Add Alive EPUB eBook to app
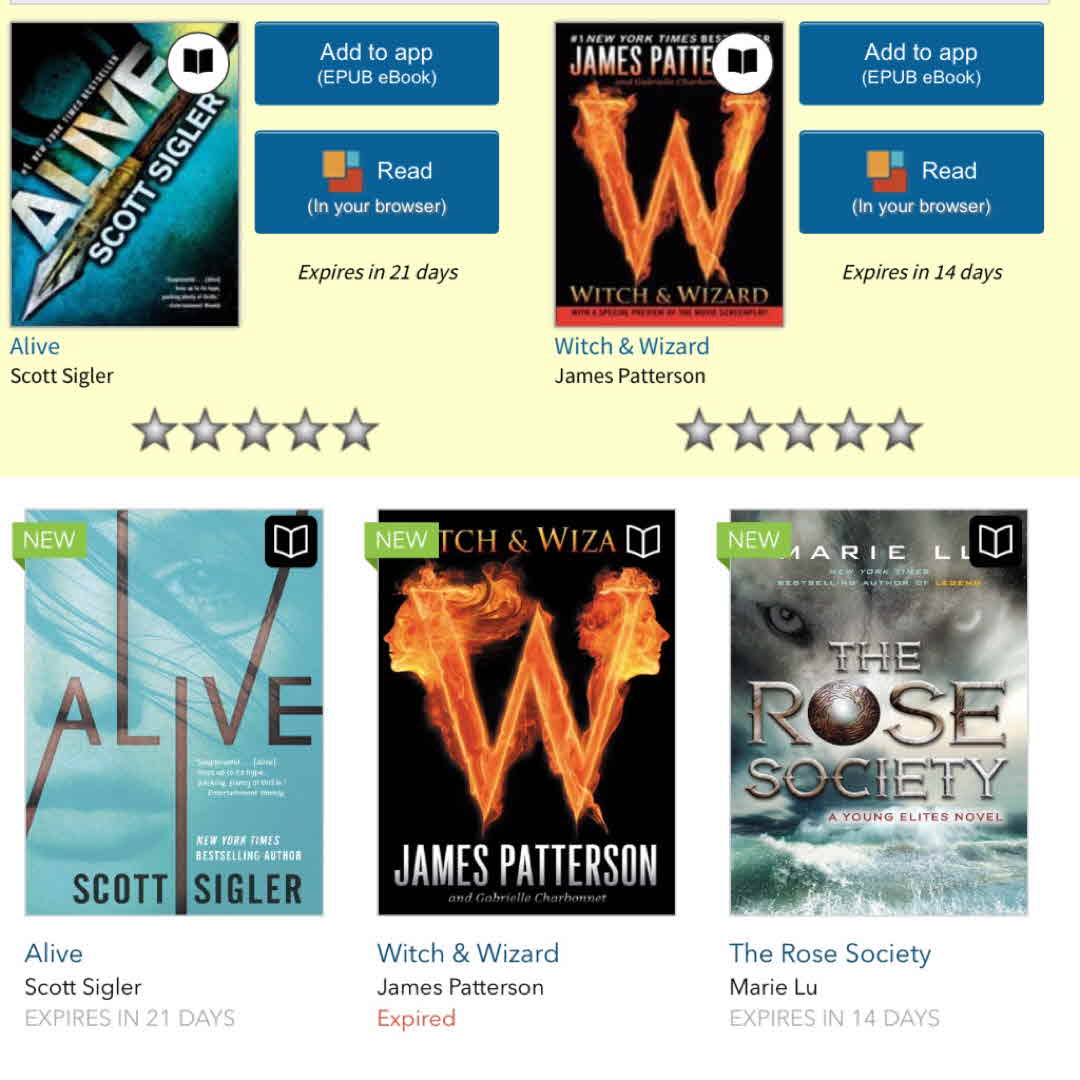1080x1080 pixels. 377,63
